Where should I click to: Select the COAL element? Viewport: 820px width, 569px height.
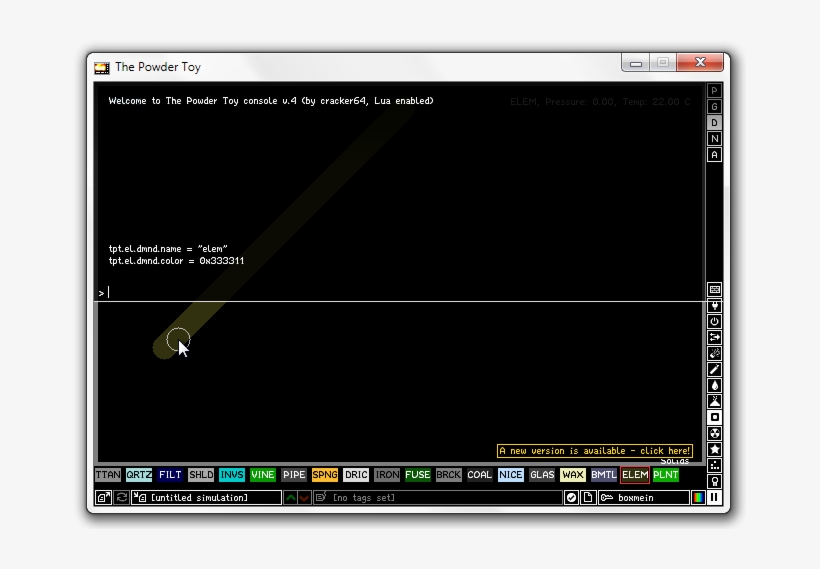tap(480, 475)
